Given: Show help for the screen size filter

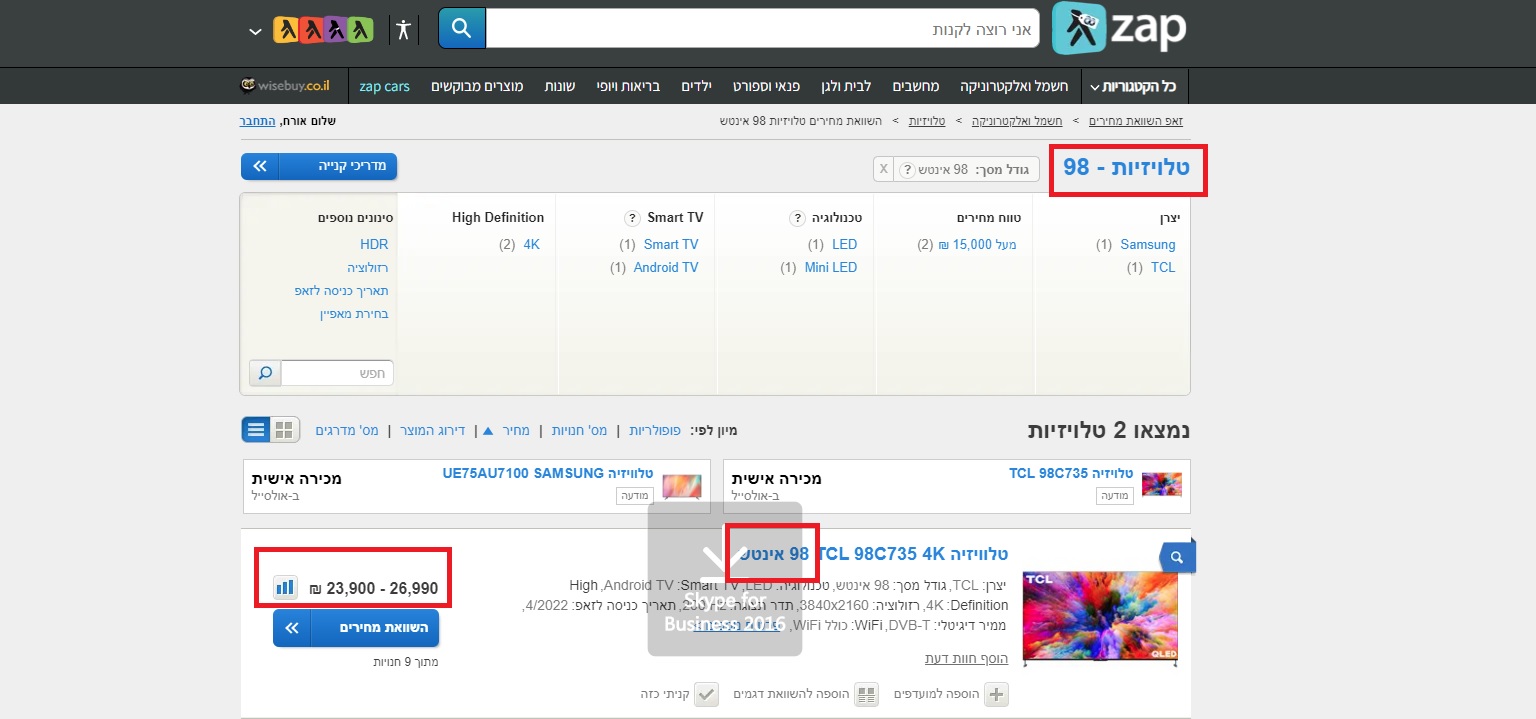Looking at the screenshot, I should tap(907, 170).
